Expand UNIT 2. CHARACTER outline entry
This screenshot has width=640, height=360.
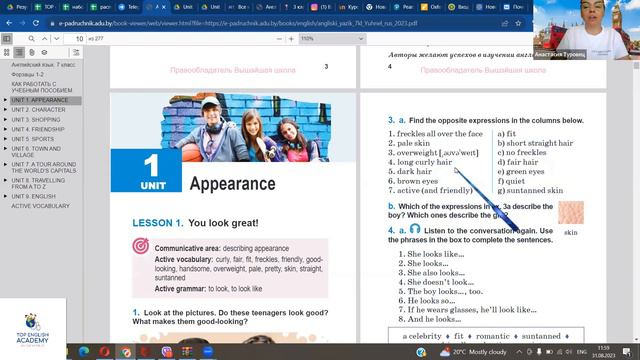point(5,110)
